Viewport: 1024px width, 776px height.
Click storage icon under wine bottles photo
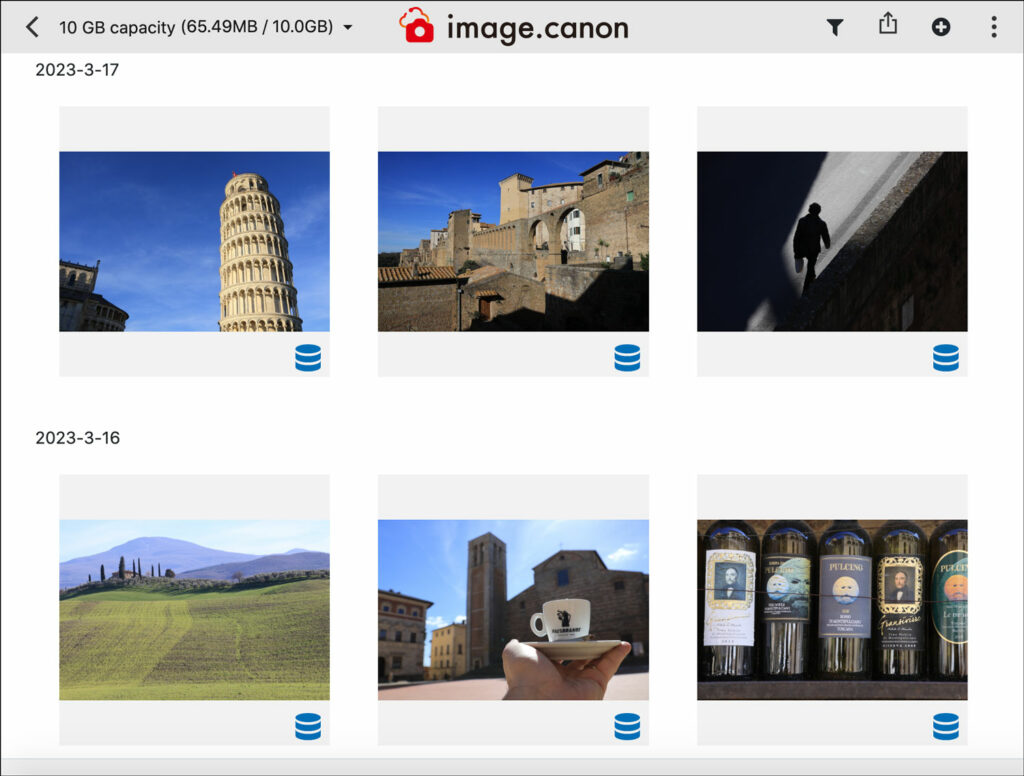click(x=945, y=726)
